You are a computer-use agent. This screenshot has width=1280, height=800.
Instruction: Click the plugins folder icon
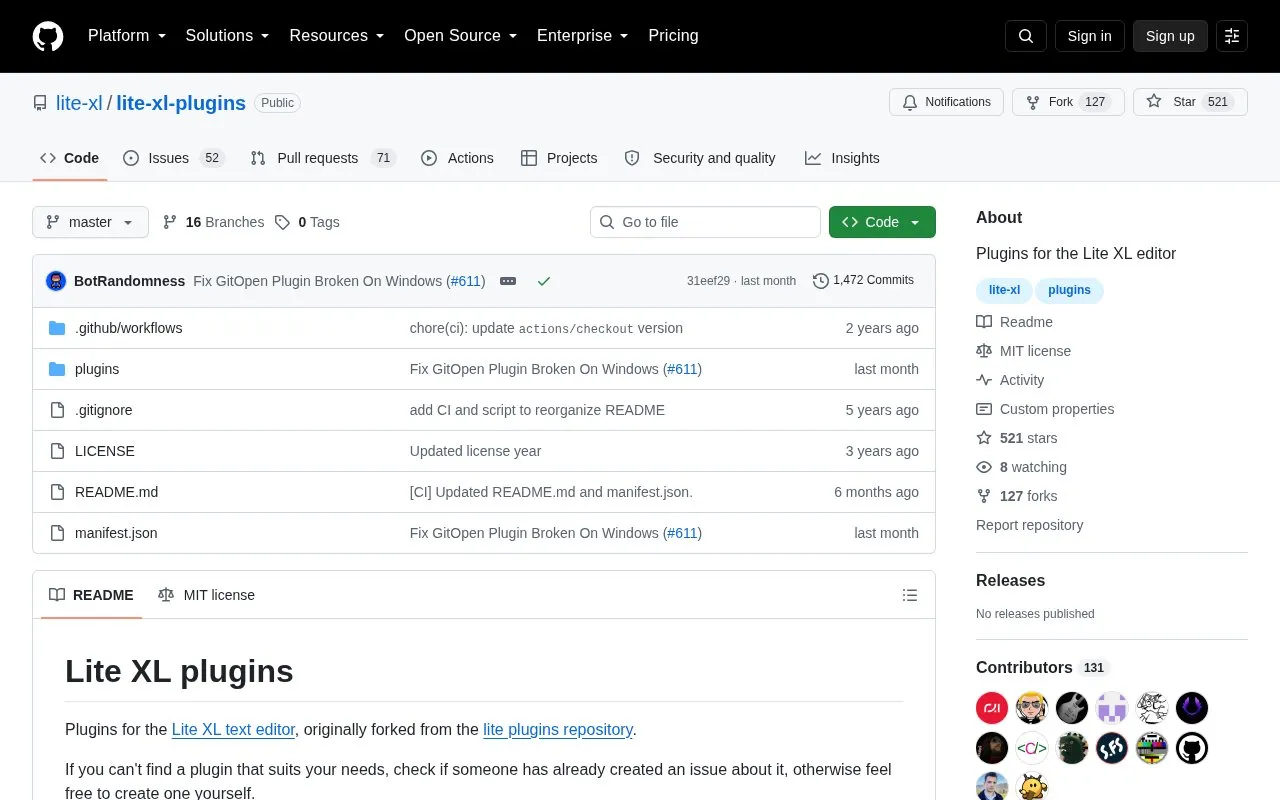[57, 369]
